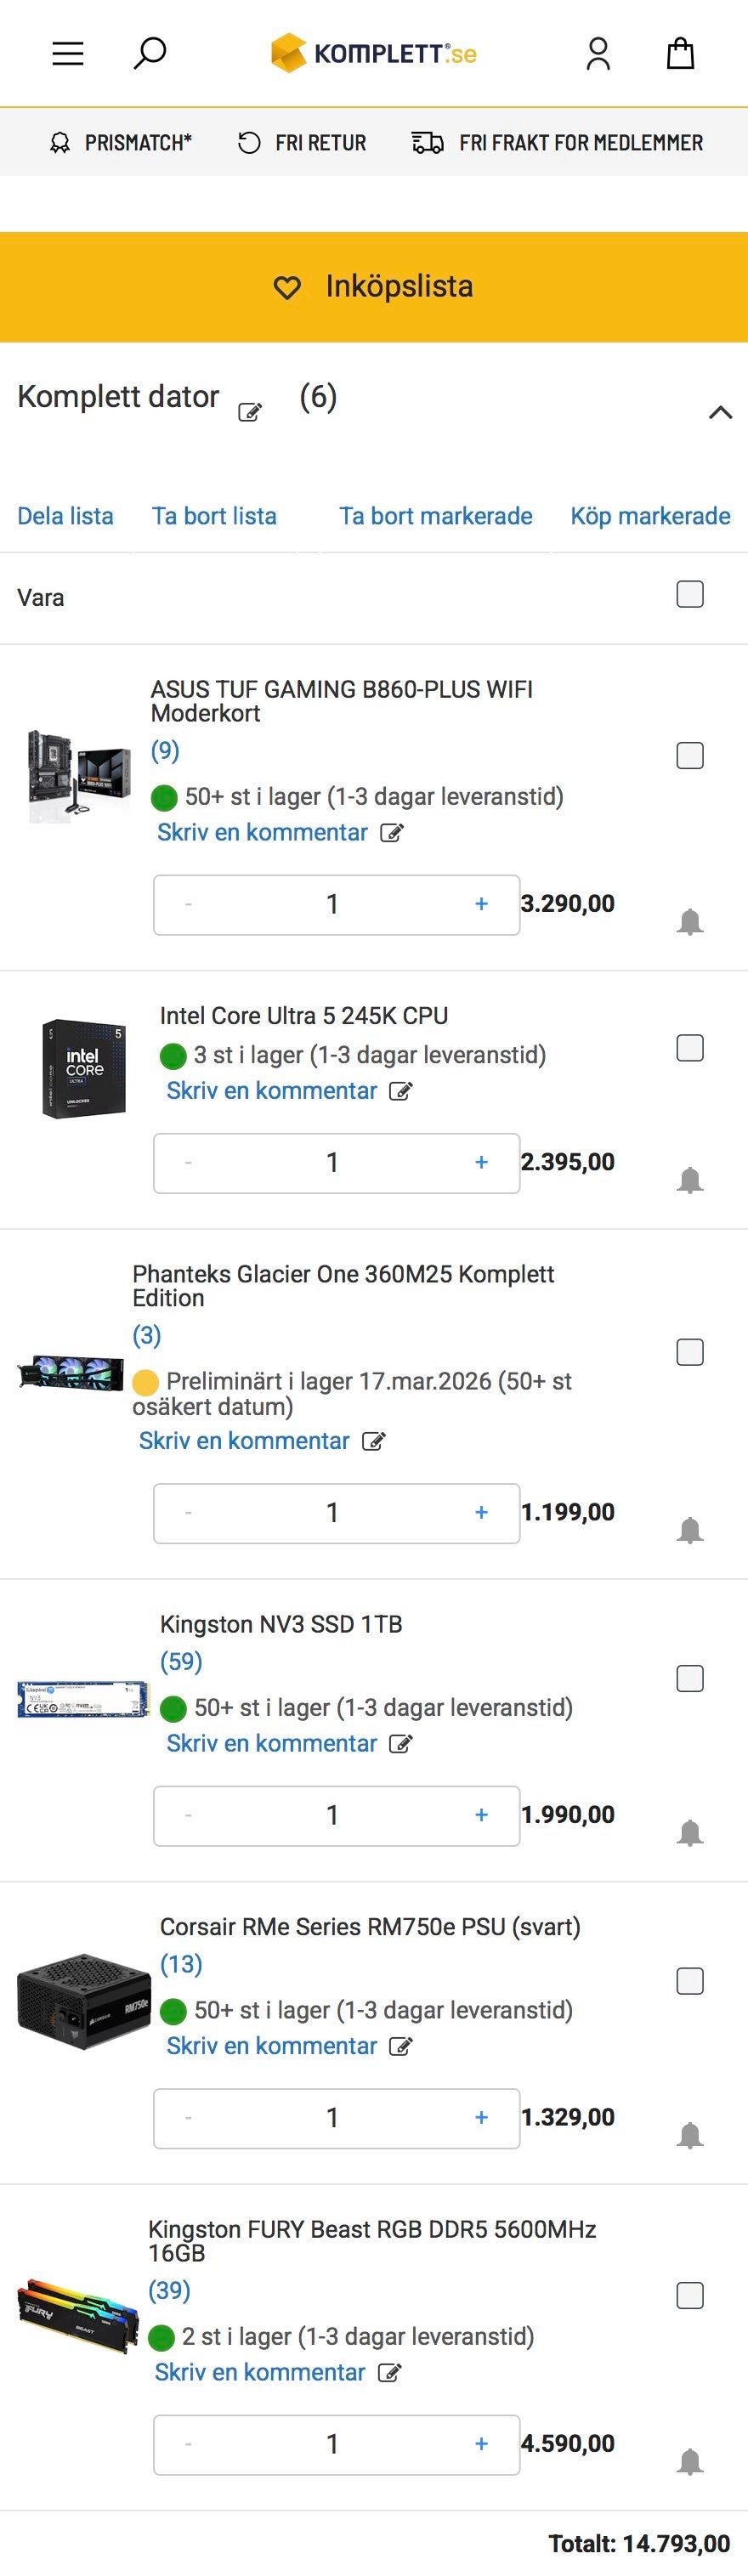Click quantity field for Kingston NV3 SSD
Screen dimensions: 748x2576
[332, 1814]
